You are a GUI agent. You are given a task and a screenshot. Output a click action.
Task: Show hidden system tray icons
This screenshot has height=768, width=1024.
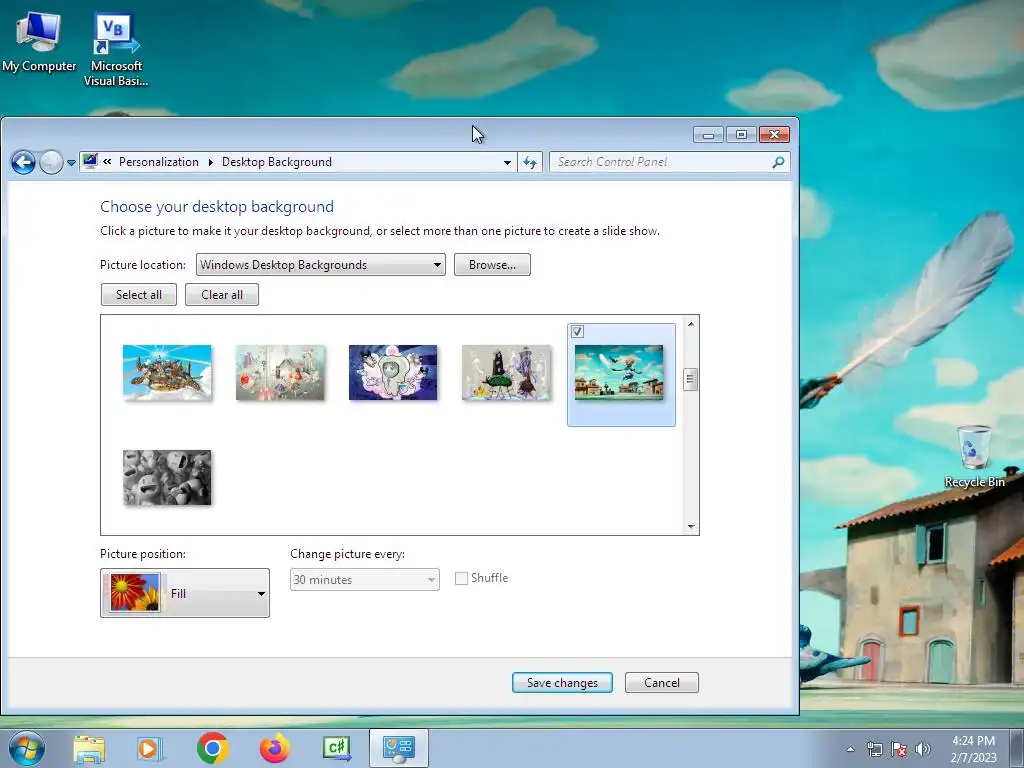pyautogui.click(x=850, y=749)
